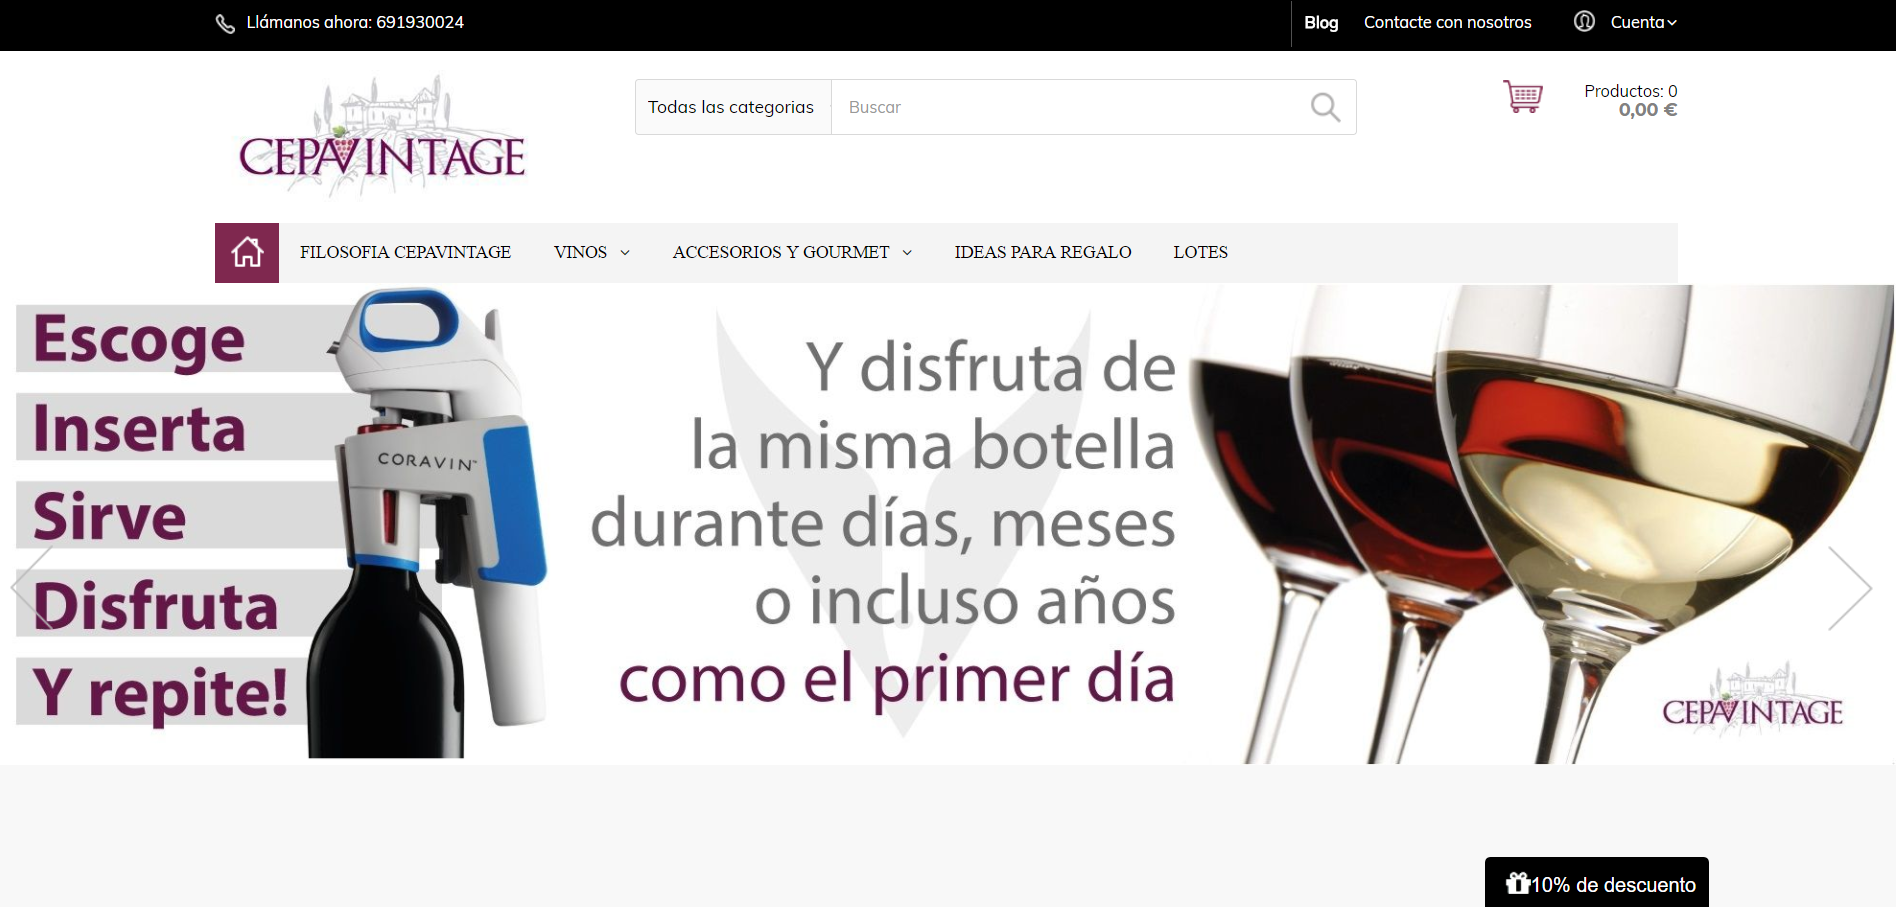The height and width of the screenshot is (907, 1896).
Task: Expand the ACCESORIOS Y GOURMET chevron
Action: pyautogui.click(x=907, y=253)
